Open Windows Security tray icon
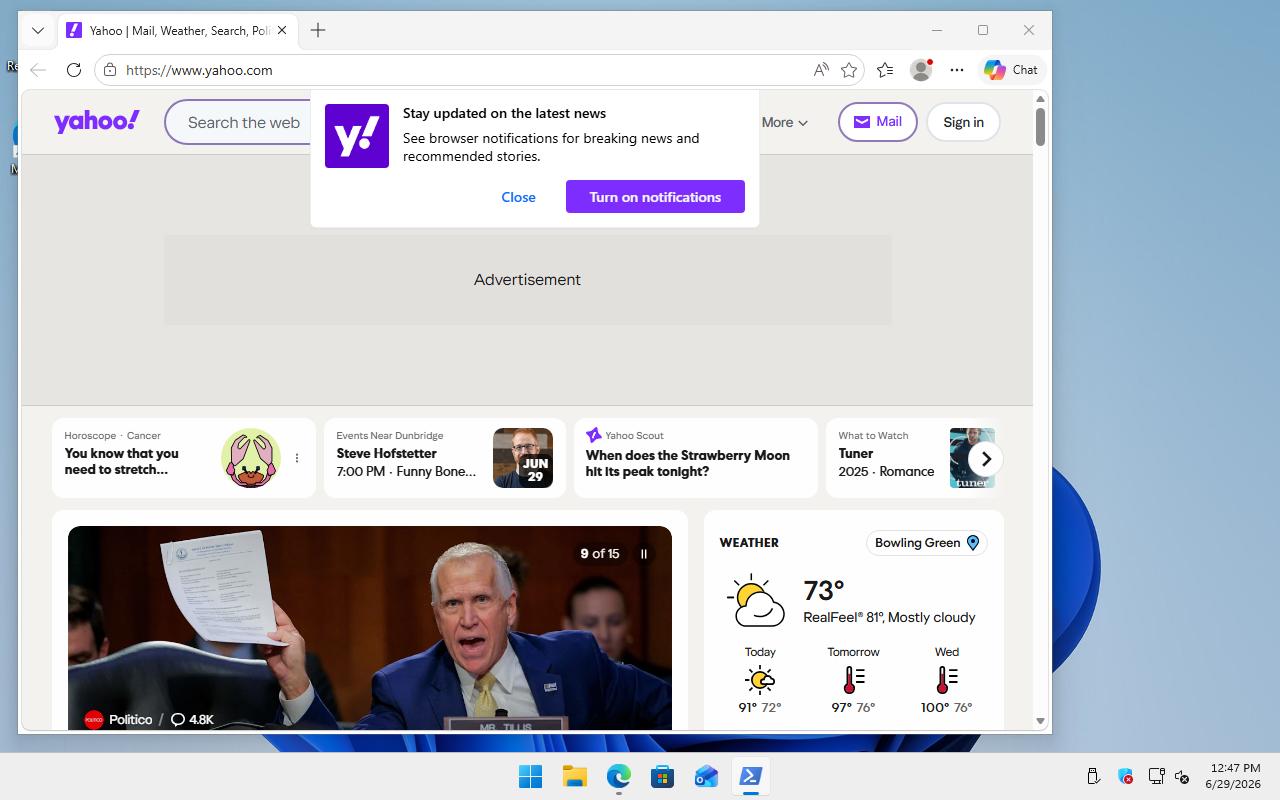This screenshot has height=800, width=1280. (1125, 776)
